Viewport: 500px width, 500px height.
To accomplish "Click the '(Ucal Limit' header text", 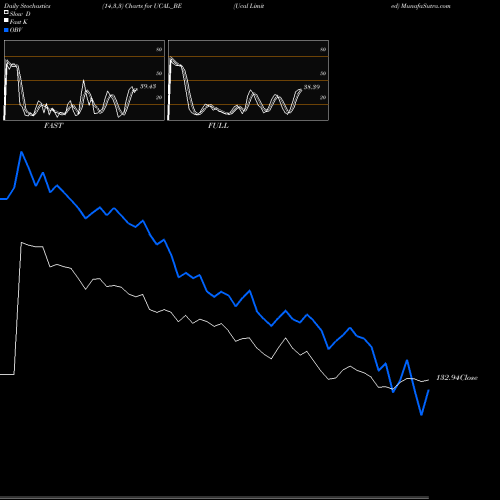I will (249, 6).
